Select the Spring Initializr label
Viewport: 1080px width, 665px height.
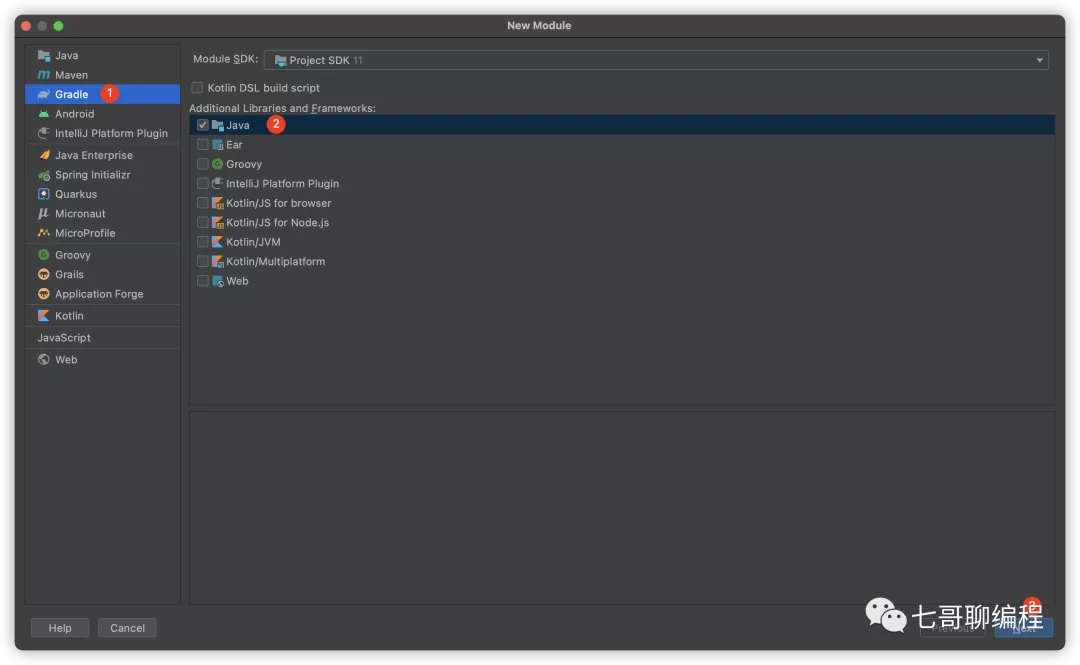93,175
